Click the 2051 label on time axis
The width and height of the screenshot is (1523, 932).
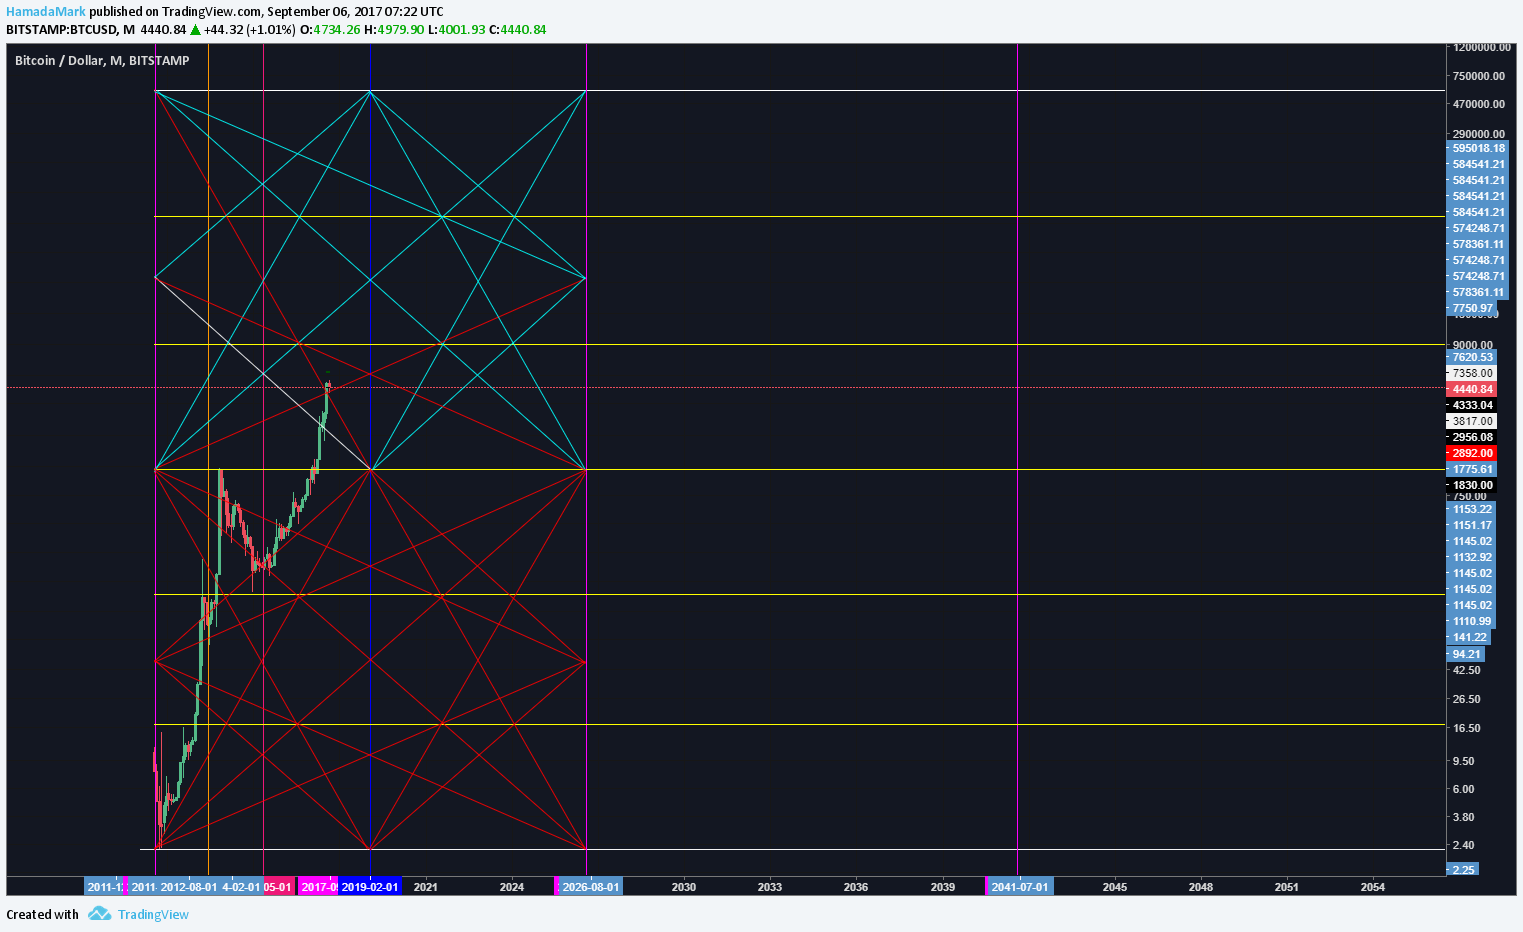tap(1287, 887)
